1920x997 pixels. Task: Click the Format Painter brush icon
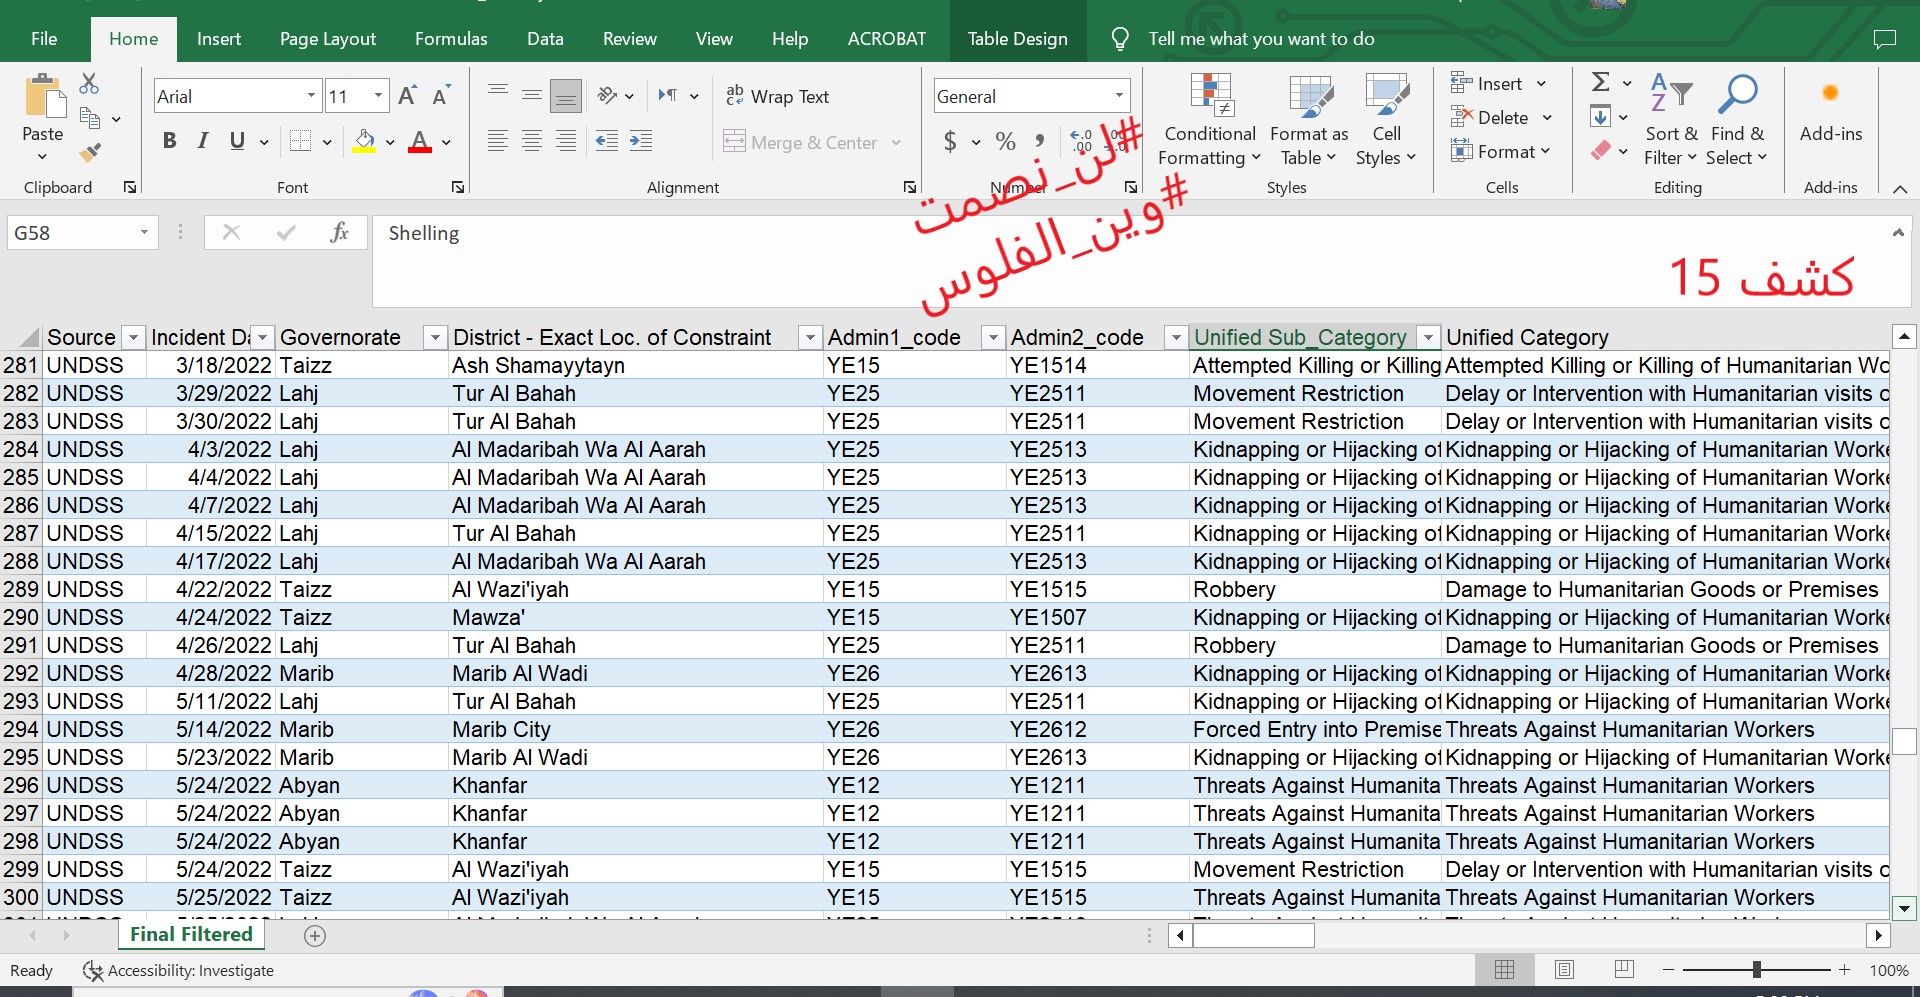[90, 153]
